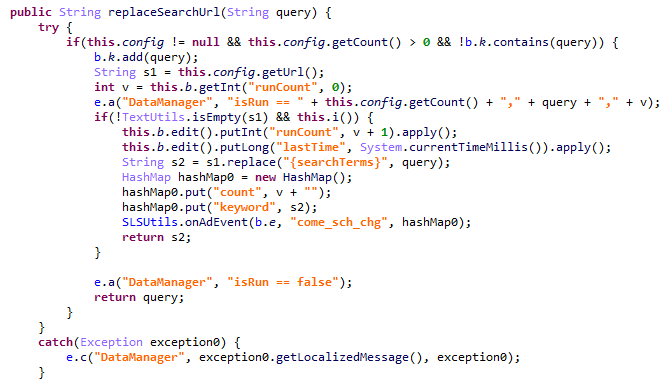Screen dimensions: 671x381
Task: Click the "return query;" statement
Action: pyautogui.click(x=139, y=297)
